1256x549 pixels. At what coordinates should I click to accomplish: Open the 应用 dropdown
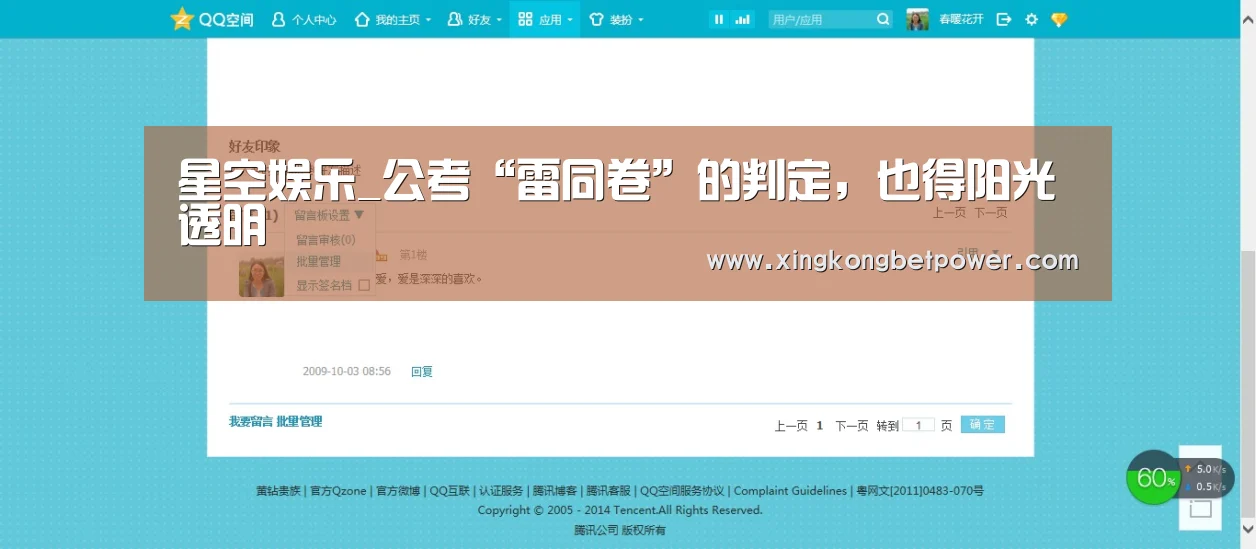[x=545, y=19]
